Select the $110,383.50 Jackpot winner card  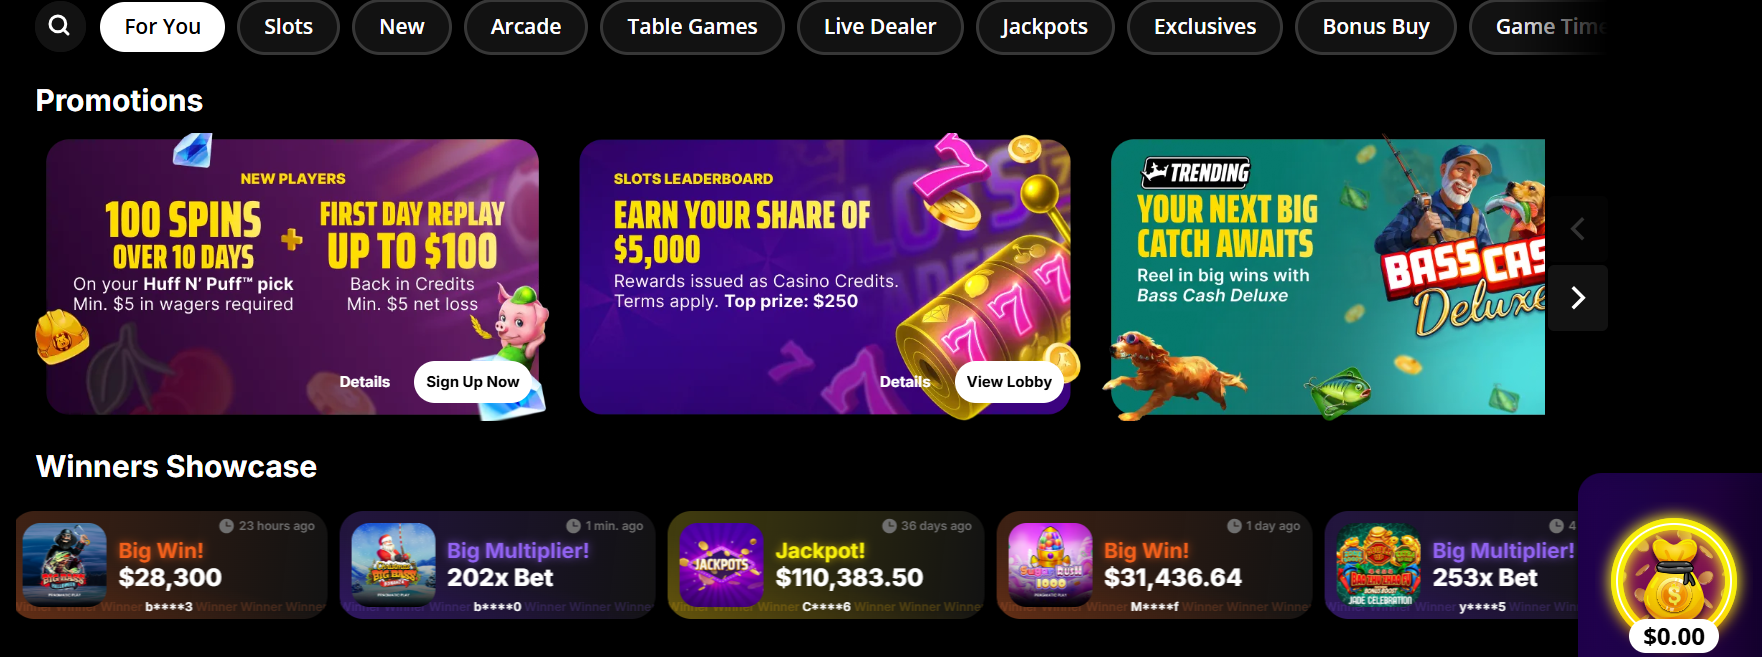tap(826, 565)
